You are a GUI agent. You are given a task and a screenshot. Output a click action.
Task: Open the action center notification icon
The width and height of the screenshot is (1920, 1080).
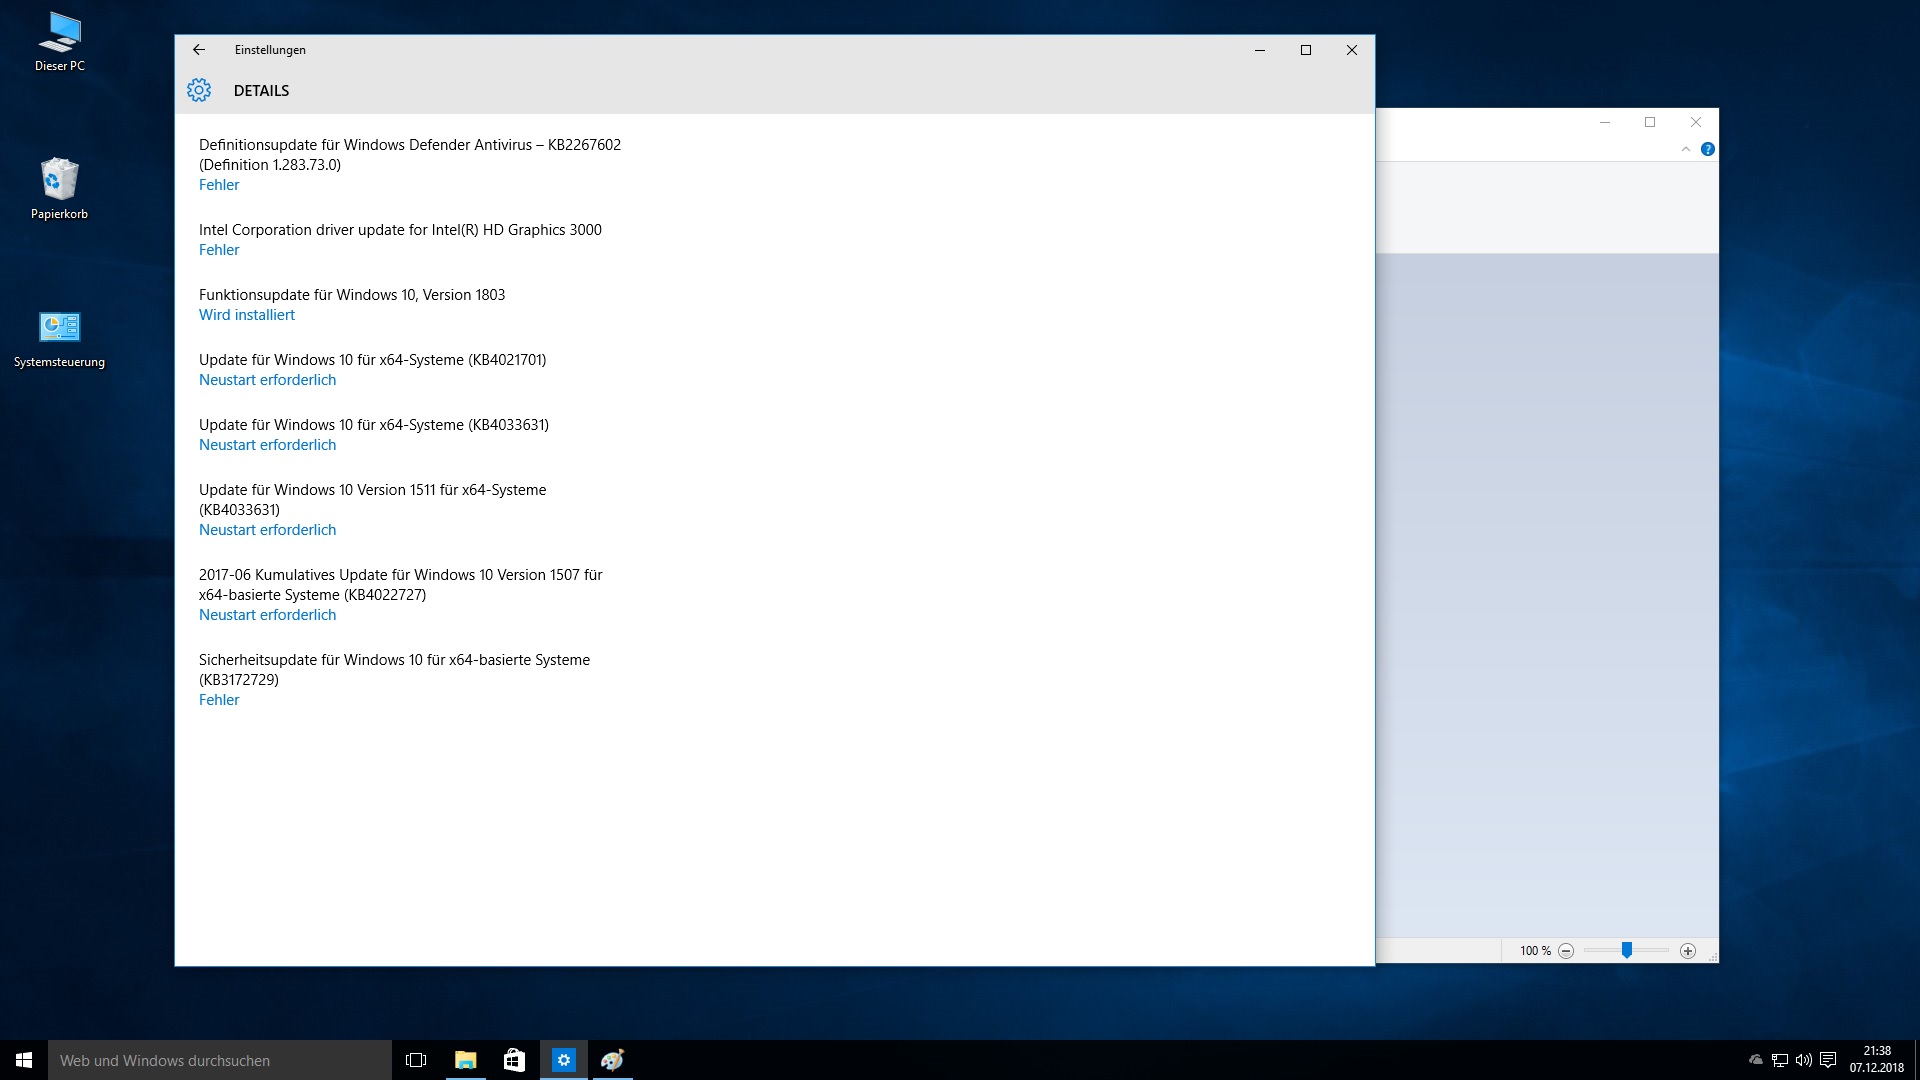coord(1828,1060)
